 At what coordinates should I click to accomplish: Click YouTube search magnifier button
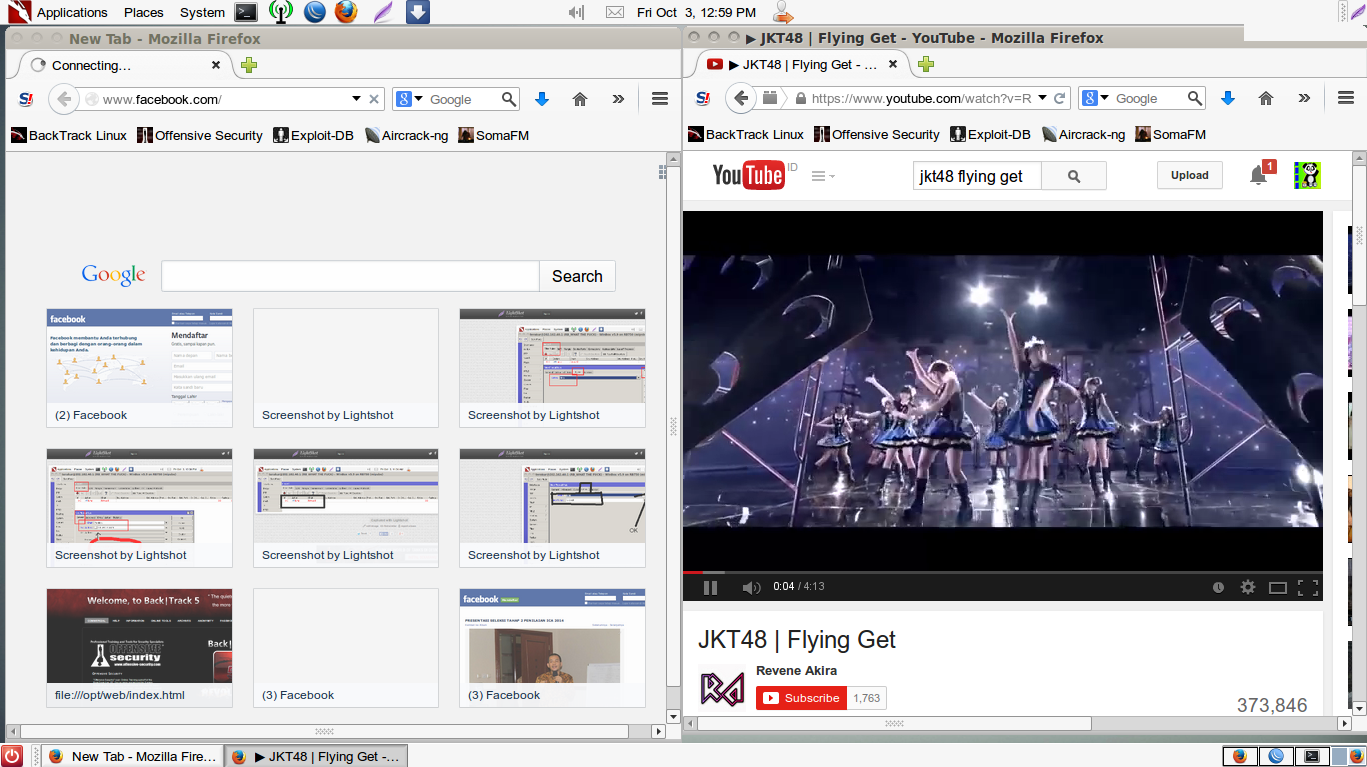[1074, 176]
